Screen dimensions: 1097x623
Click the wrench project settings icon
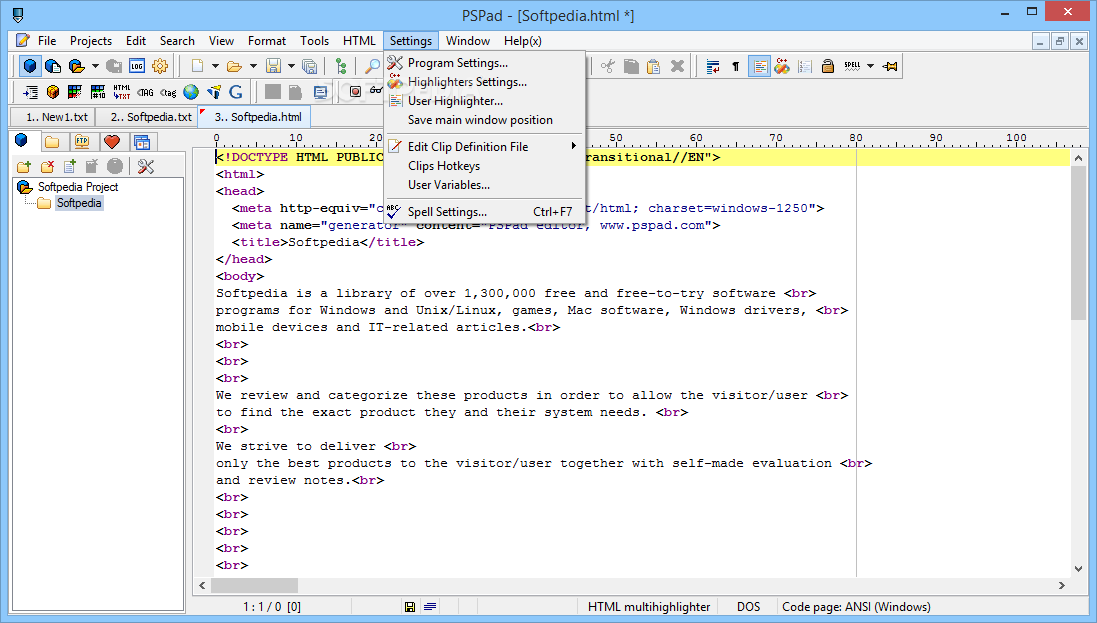tap(146, 167)
